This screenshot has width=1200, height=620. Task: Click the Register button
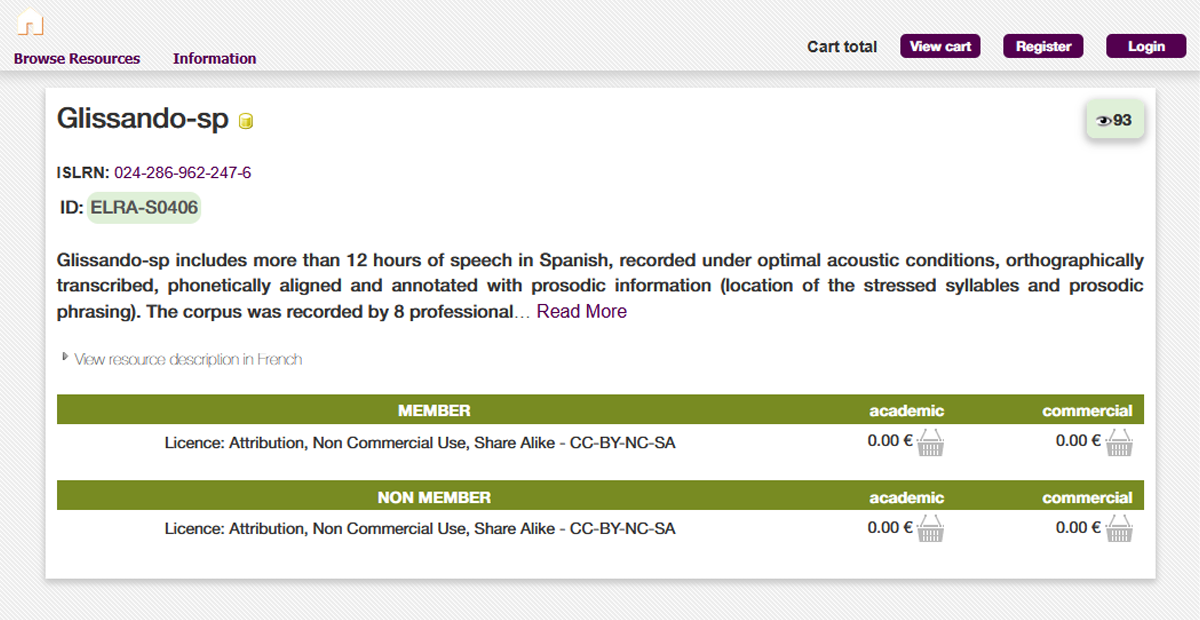[x=1043, y=46]
